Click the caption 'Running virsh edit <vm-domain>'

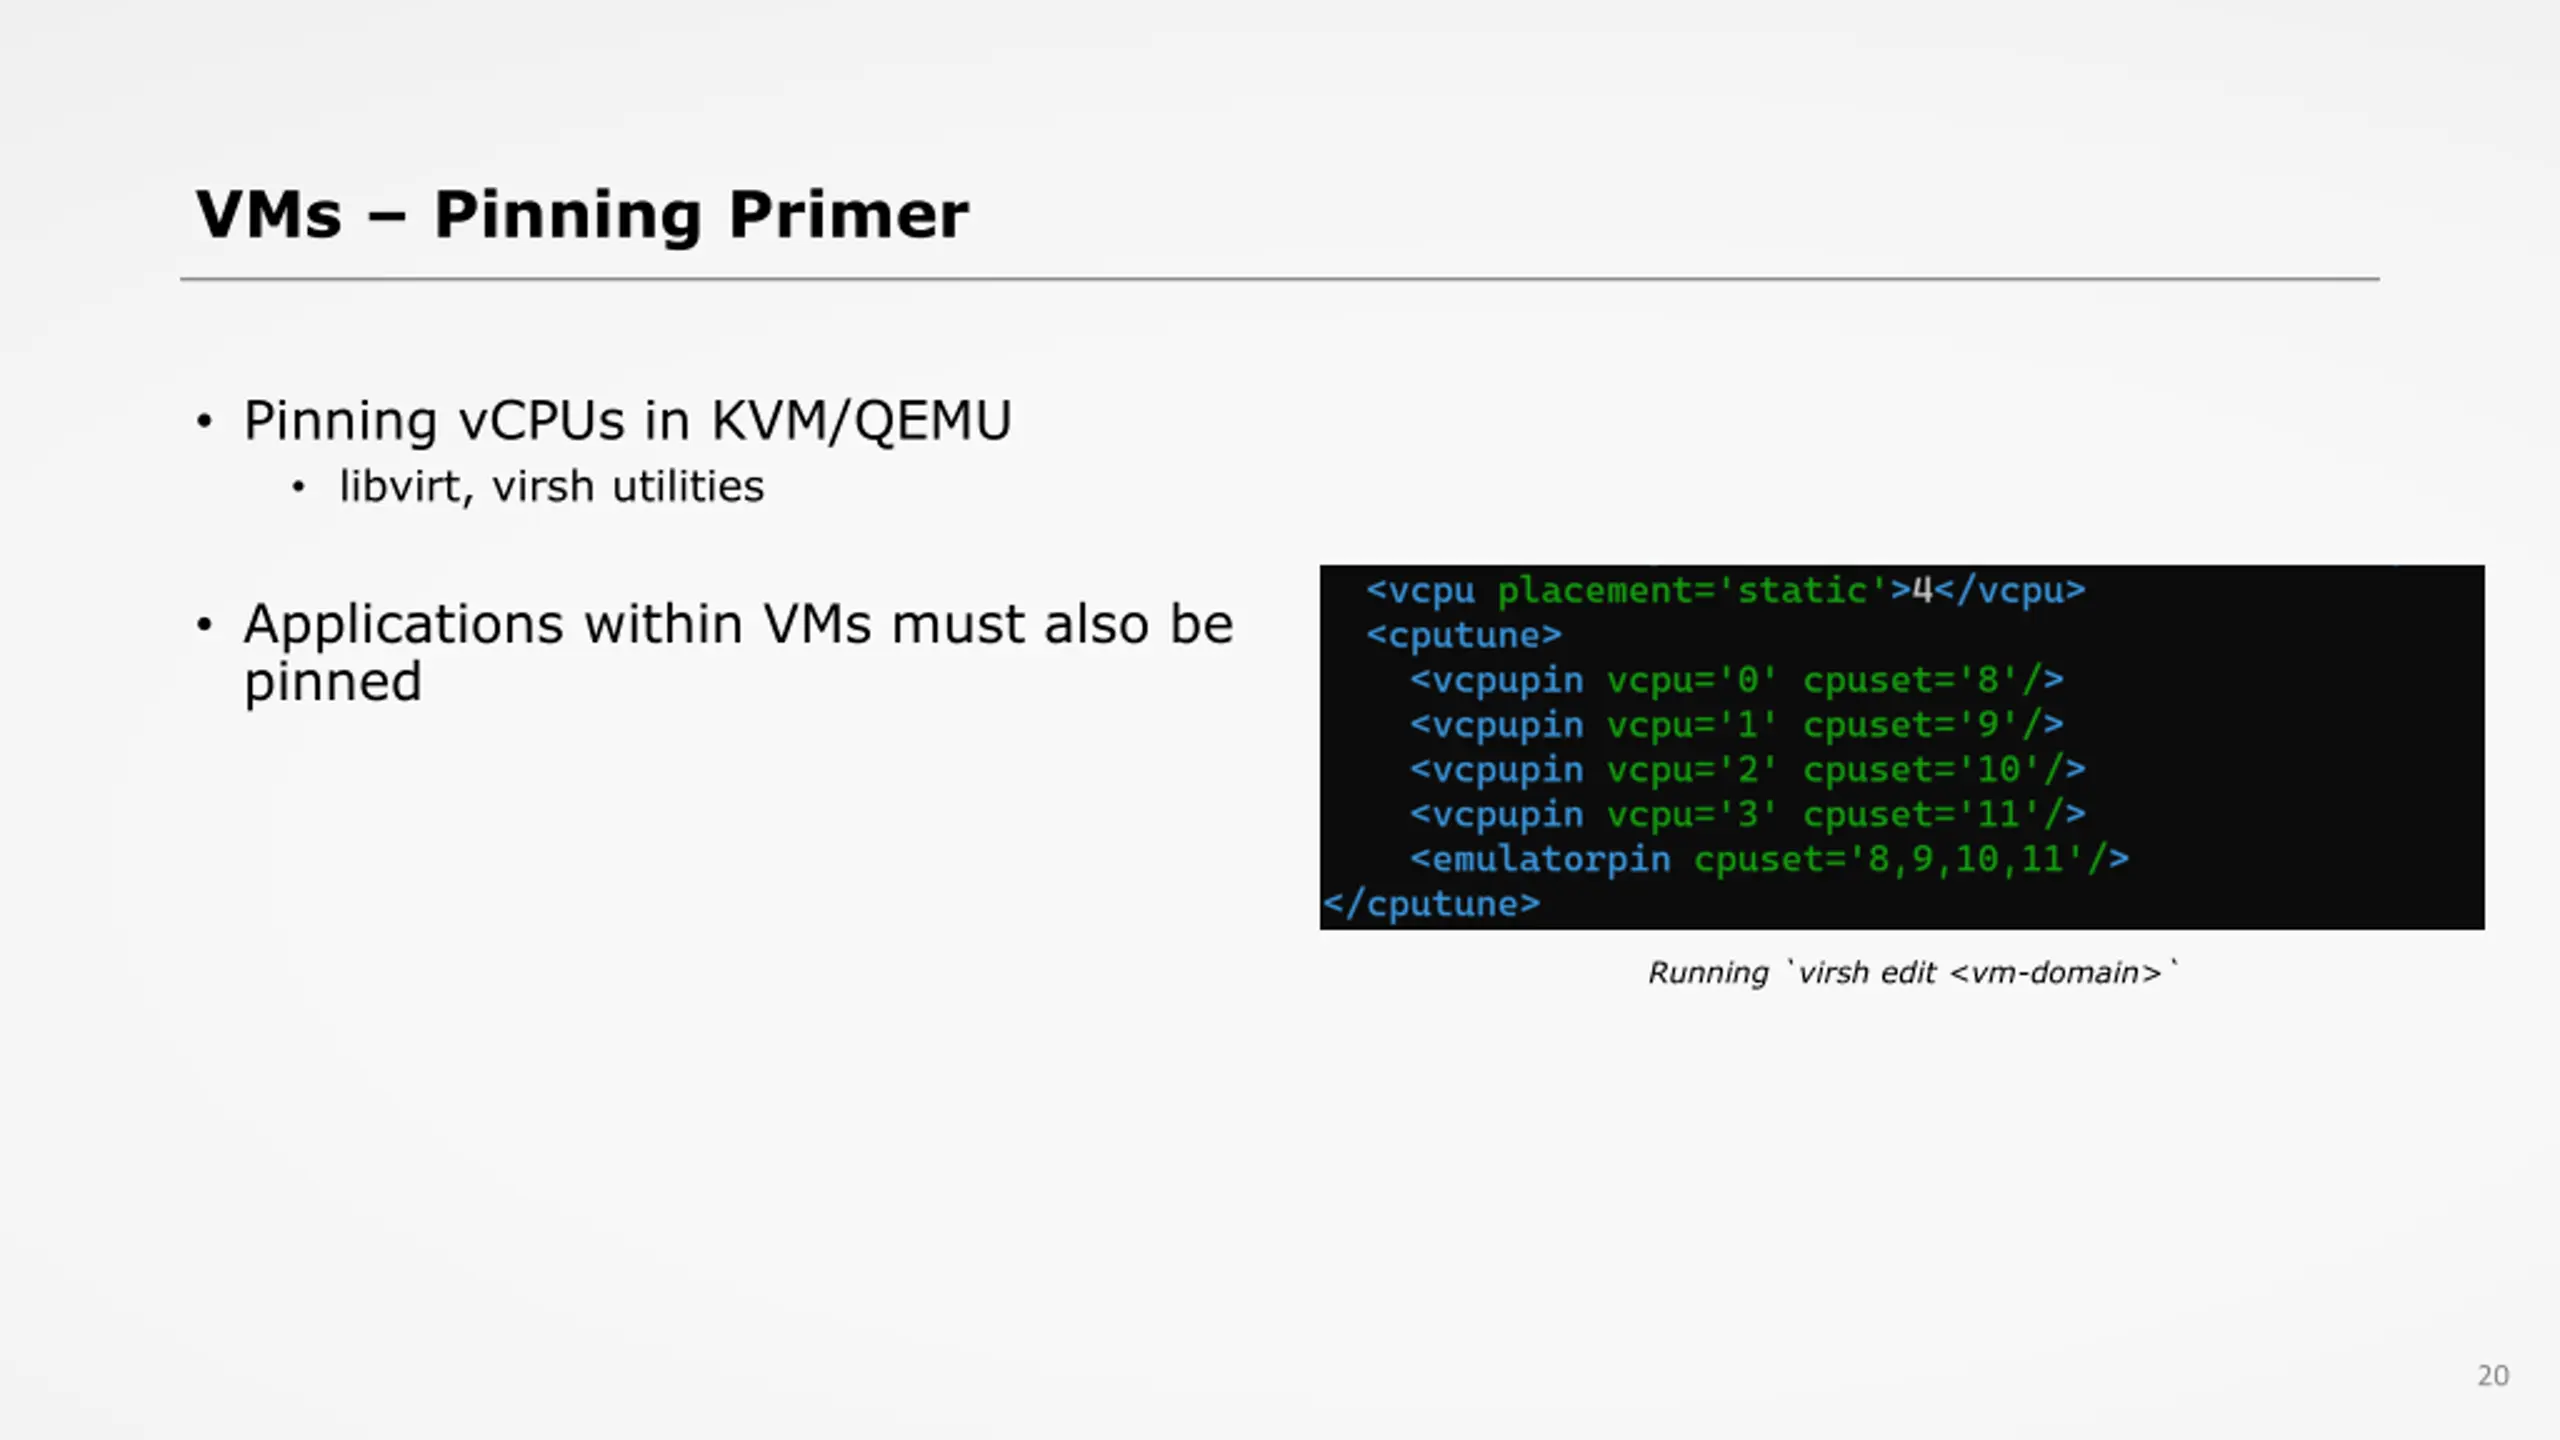[x=1913, y=972]
